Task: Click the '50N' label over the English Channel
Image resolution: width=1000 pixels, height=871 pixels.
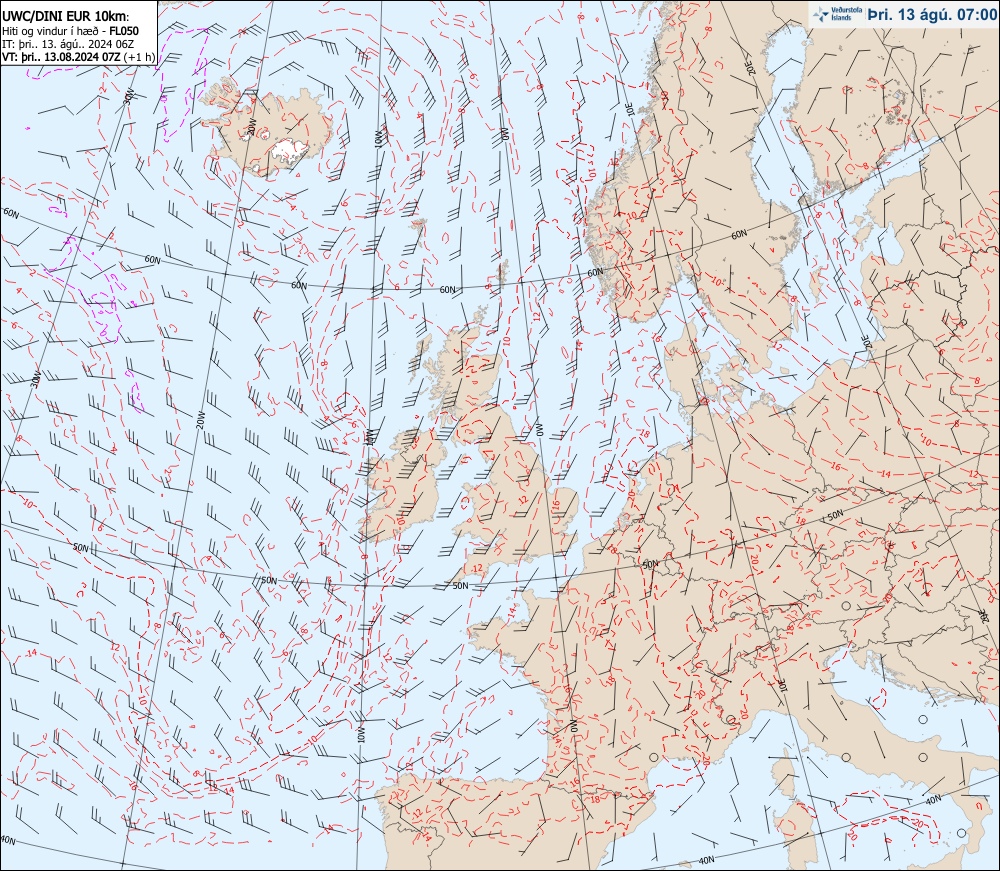Action: pyautogui.click(x=460, y=585)
